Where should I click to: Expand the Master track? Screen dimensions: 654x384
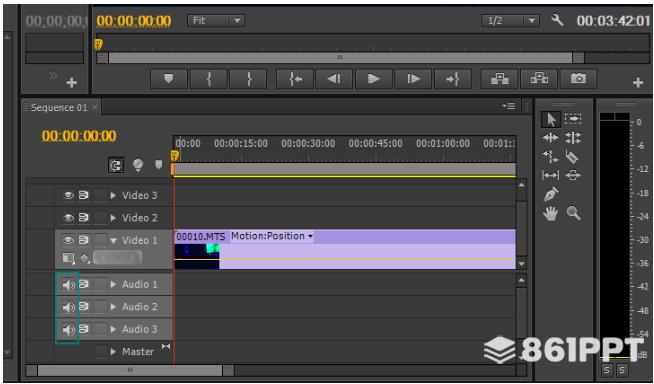[113, 351]
